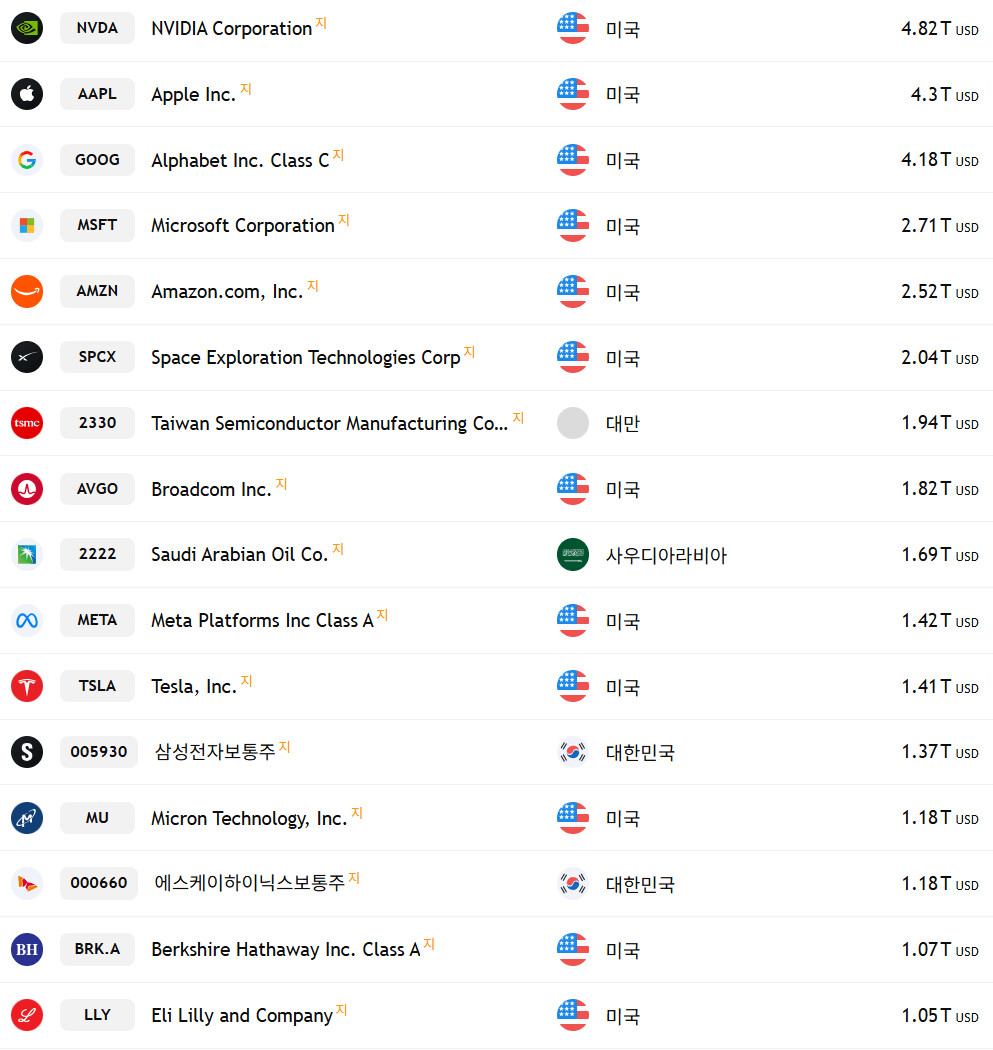
Task: Select the LLY ticker badge
Action: pos(97,1015)
